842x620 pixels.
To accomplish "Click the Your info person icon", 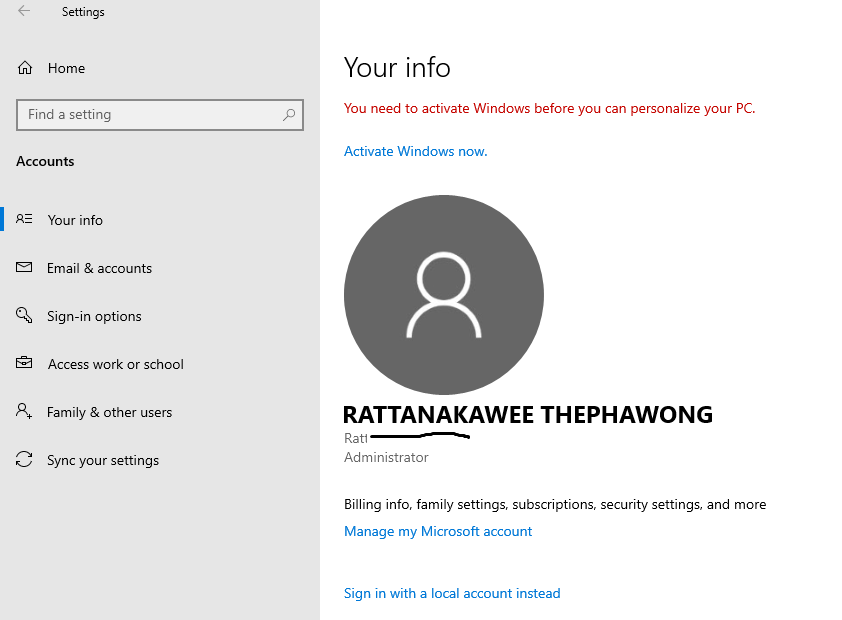I will [24, 219].
